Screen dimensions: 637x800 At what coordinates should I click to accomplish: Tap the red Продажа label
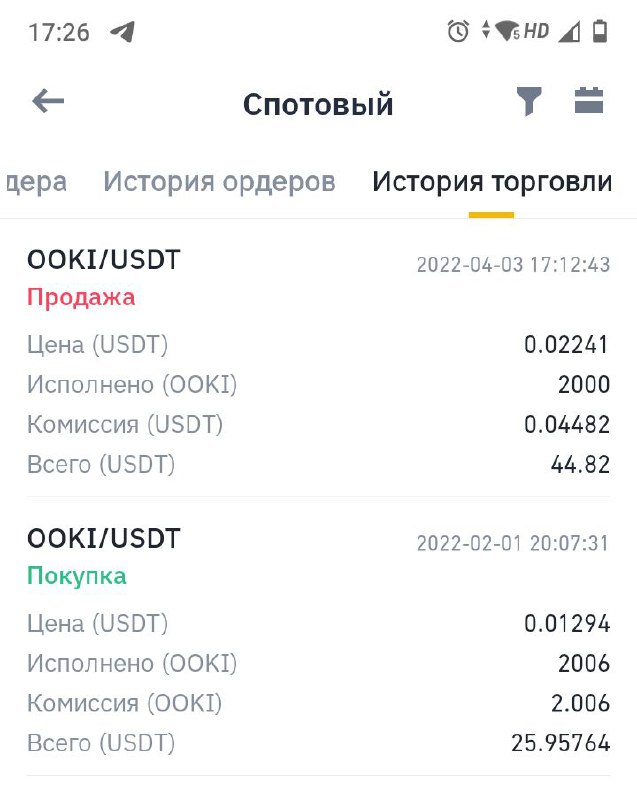81,297
